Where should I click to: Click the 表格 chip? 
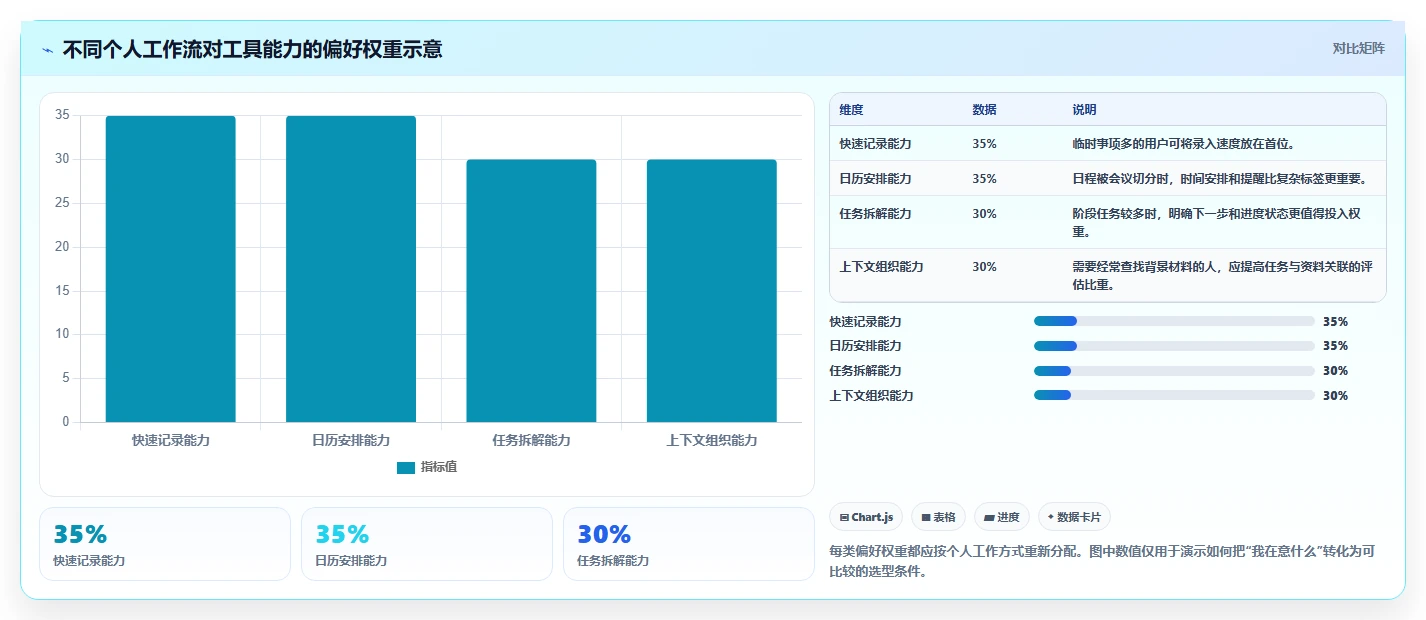click(x=938, y=517)
